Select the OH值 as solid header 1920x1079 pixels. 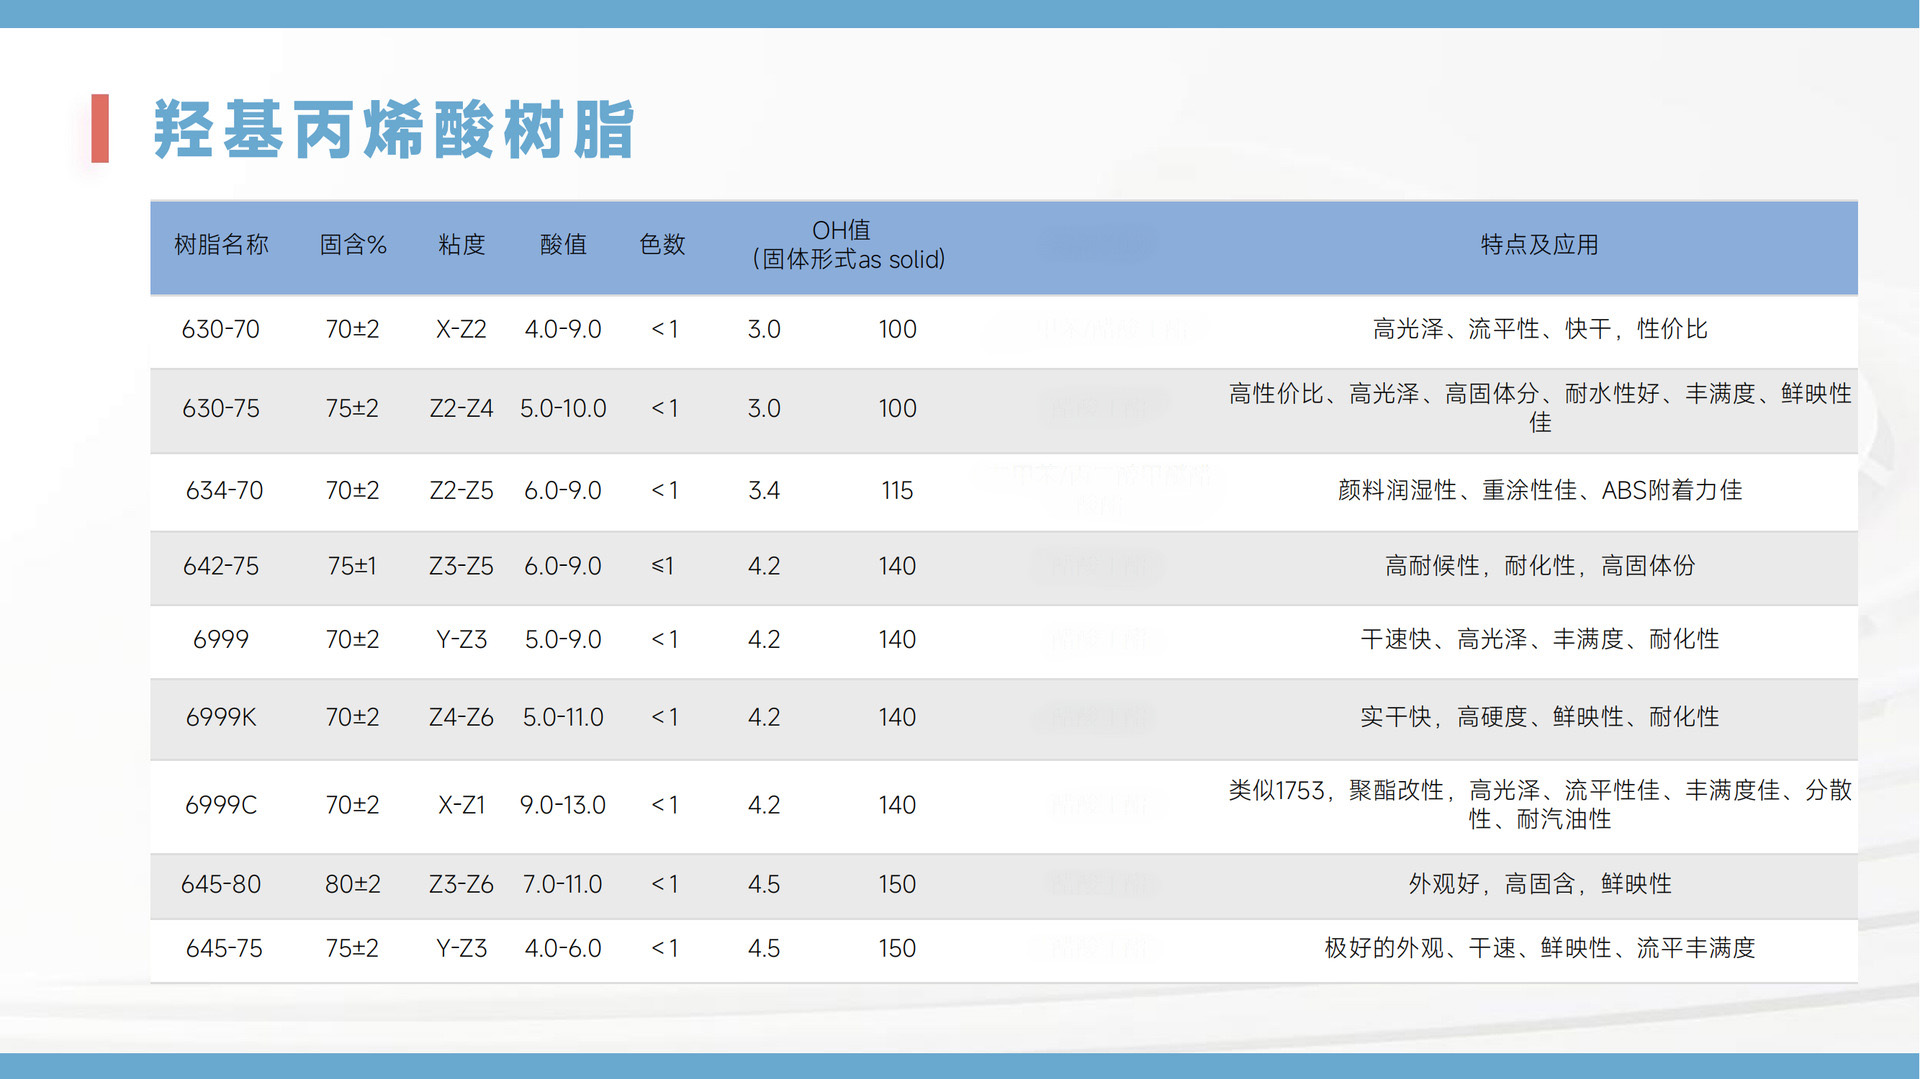click(x=847, y=245)
